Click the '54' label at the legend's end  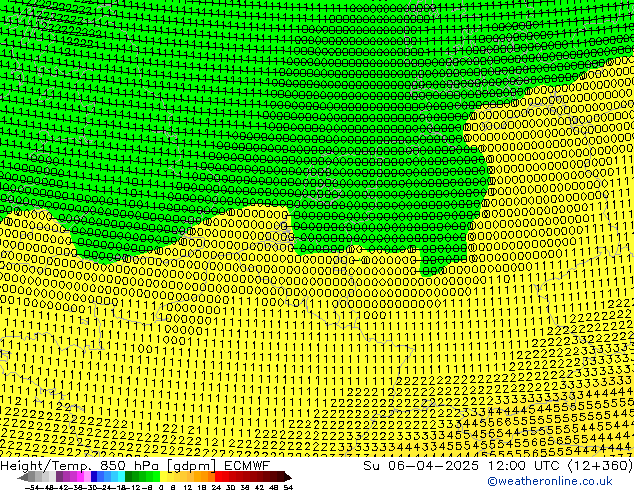[x=288, y=487]
